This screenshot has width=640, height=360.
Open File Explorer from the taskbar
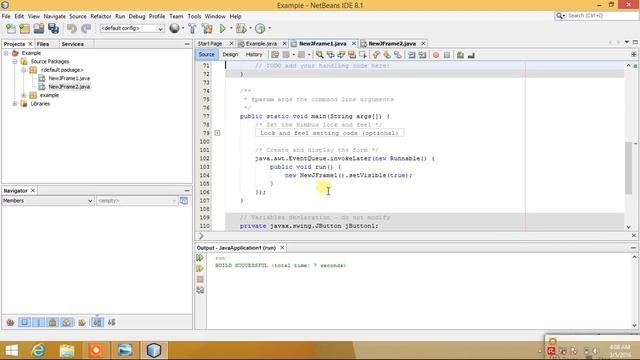pyautogui.click(x=67, y=350)
